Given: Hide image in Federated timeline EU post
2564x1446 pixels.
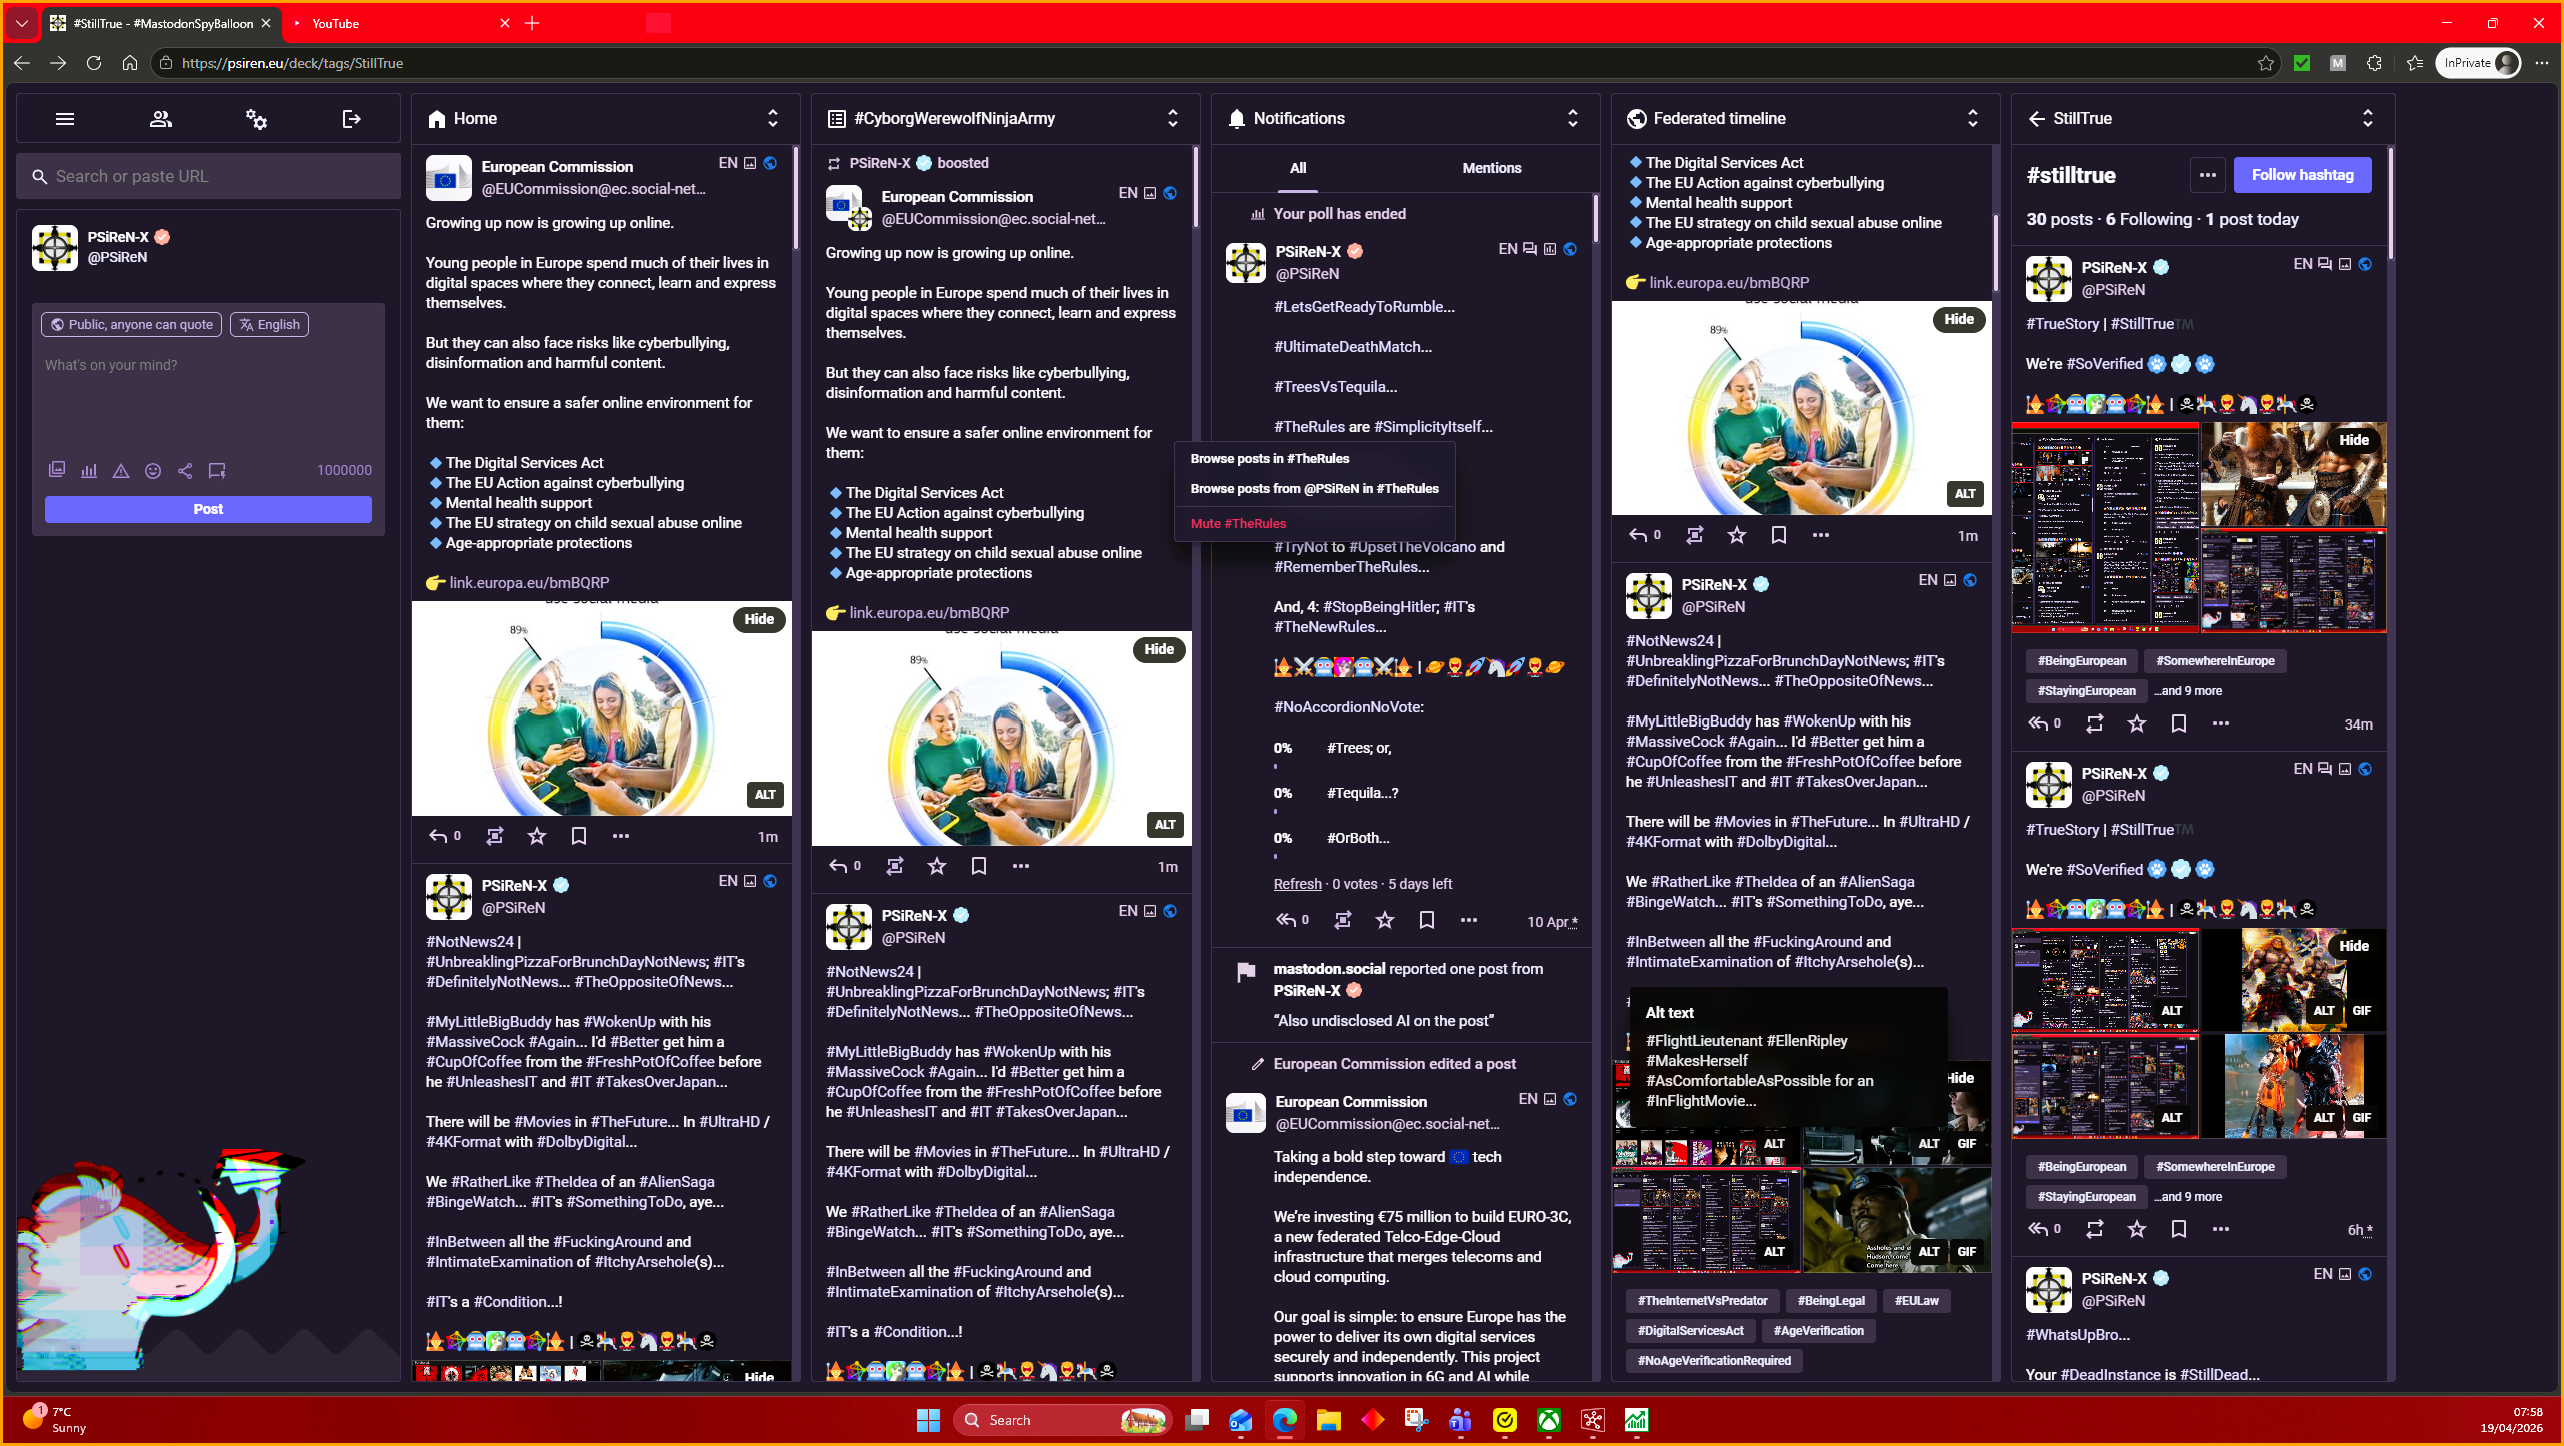Looking at the screenshot, I should tap(1959, 319).
